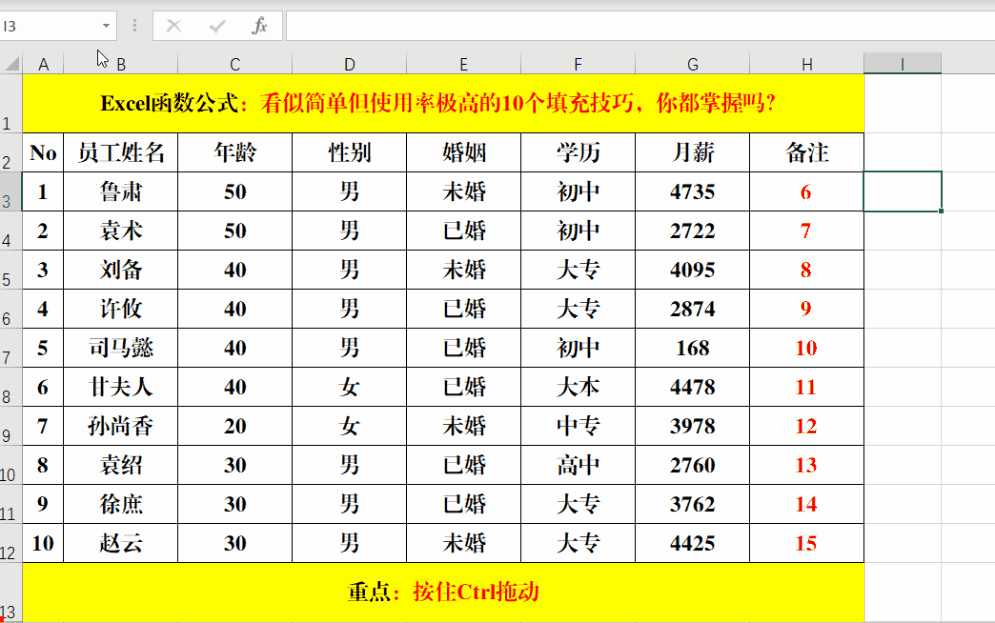Select row 1 header
This screenshot has width=995, height=623.
pyautogui.click(x=11, y=103)
